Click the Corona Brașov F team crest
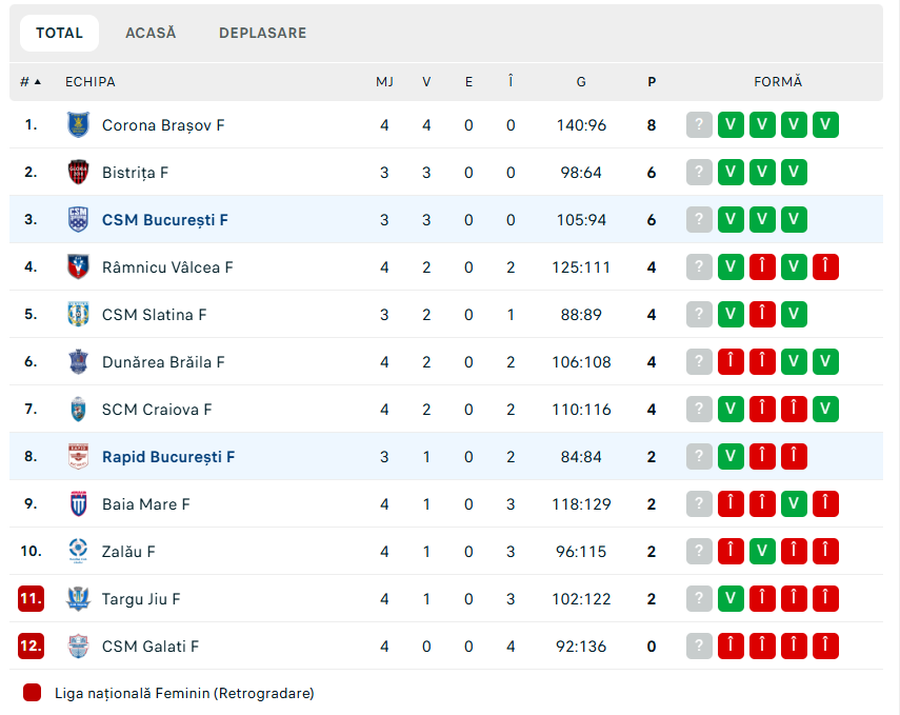The image size is (900, 715). [x=78, y=125]
